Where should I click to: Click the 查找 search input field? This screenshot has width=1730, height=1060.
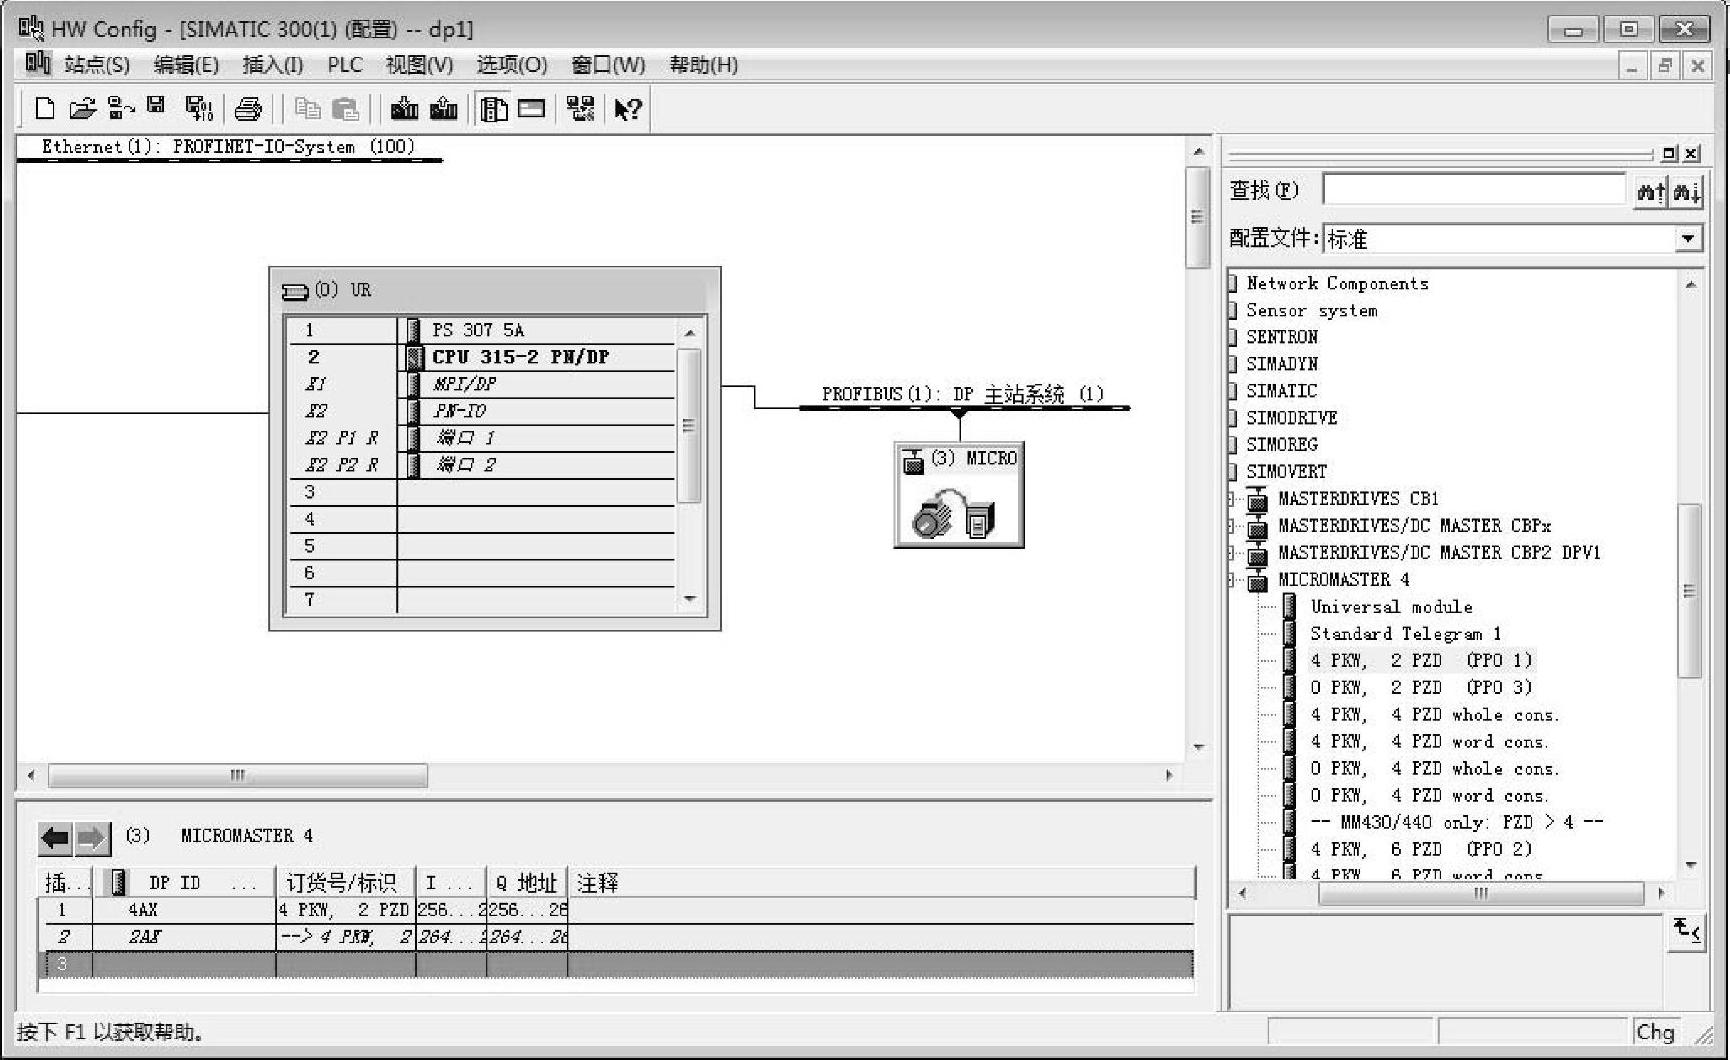[x=1475, y=190]
